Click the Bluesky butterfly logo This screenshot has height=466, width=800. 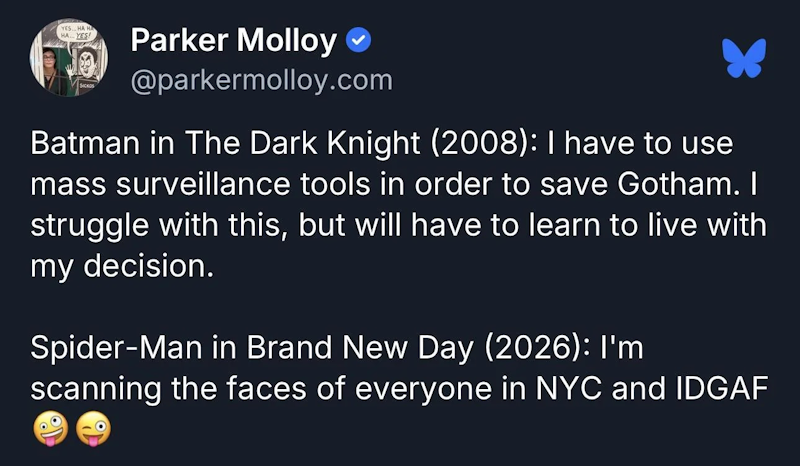pos(744,58)
